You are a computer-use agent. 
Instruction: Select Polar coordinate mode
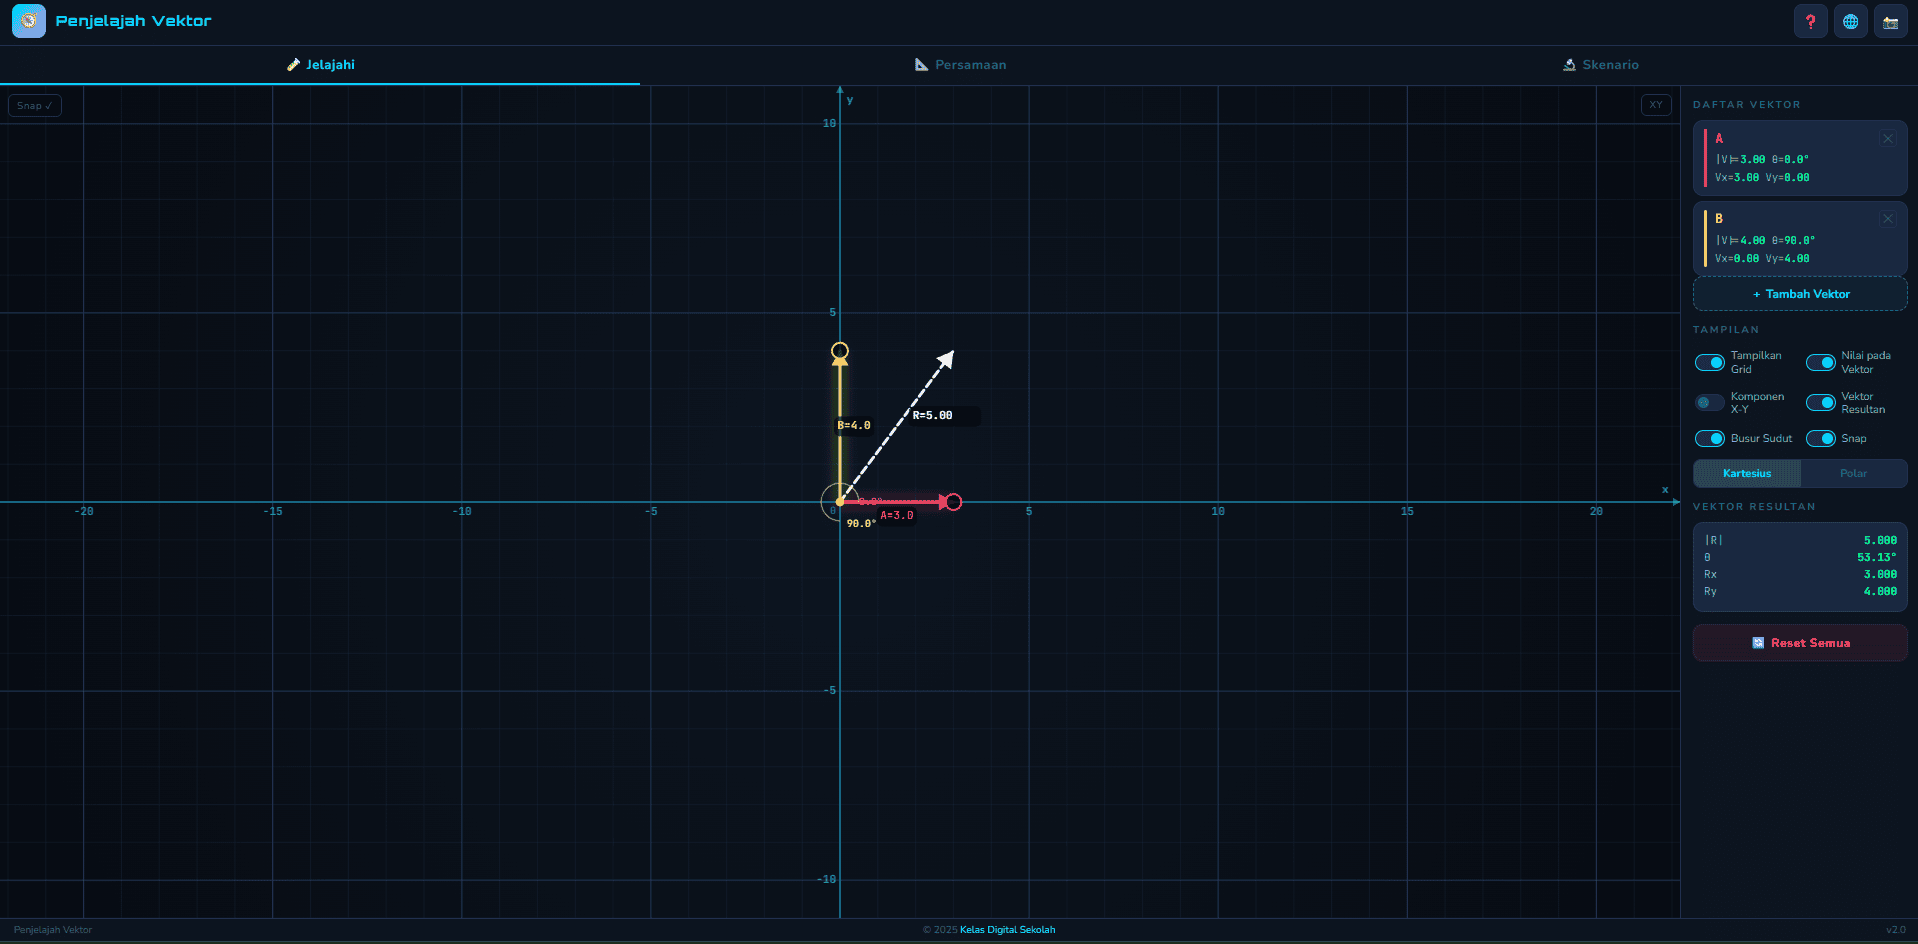coord(1853,473)
